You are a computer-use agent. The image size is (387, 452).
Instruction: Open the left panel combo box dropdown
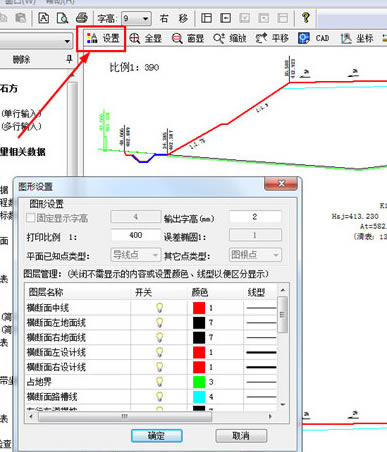coord(67,41)
